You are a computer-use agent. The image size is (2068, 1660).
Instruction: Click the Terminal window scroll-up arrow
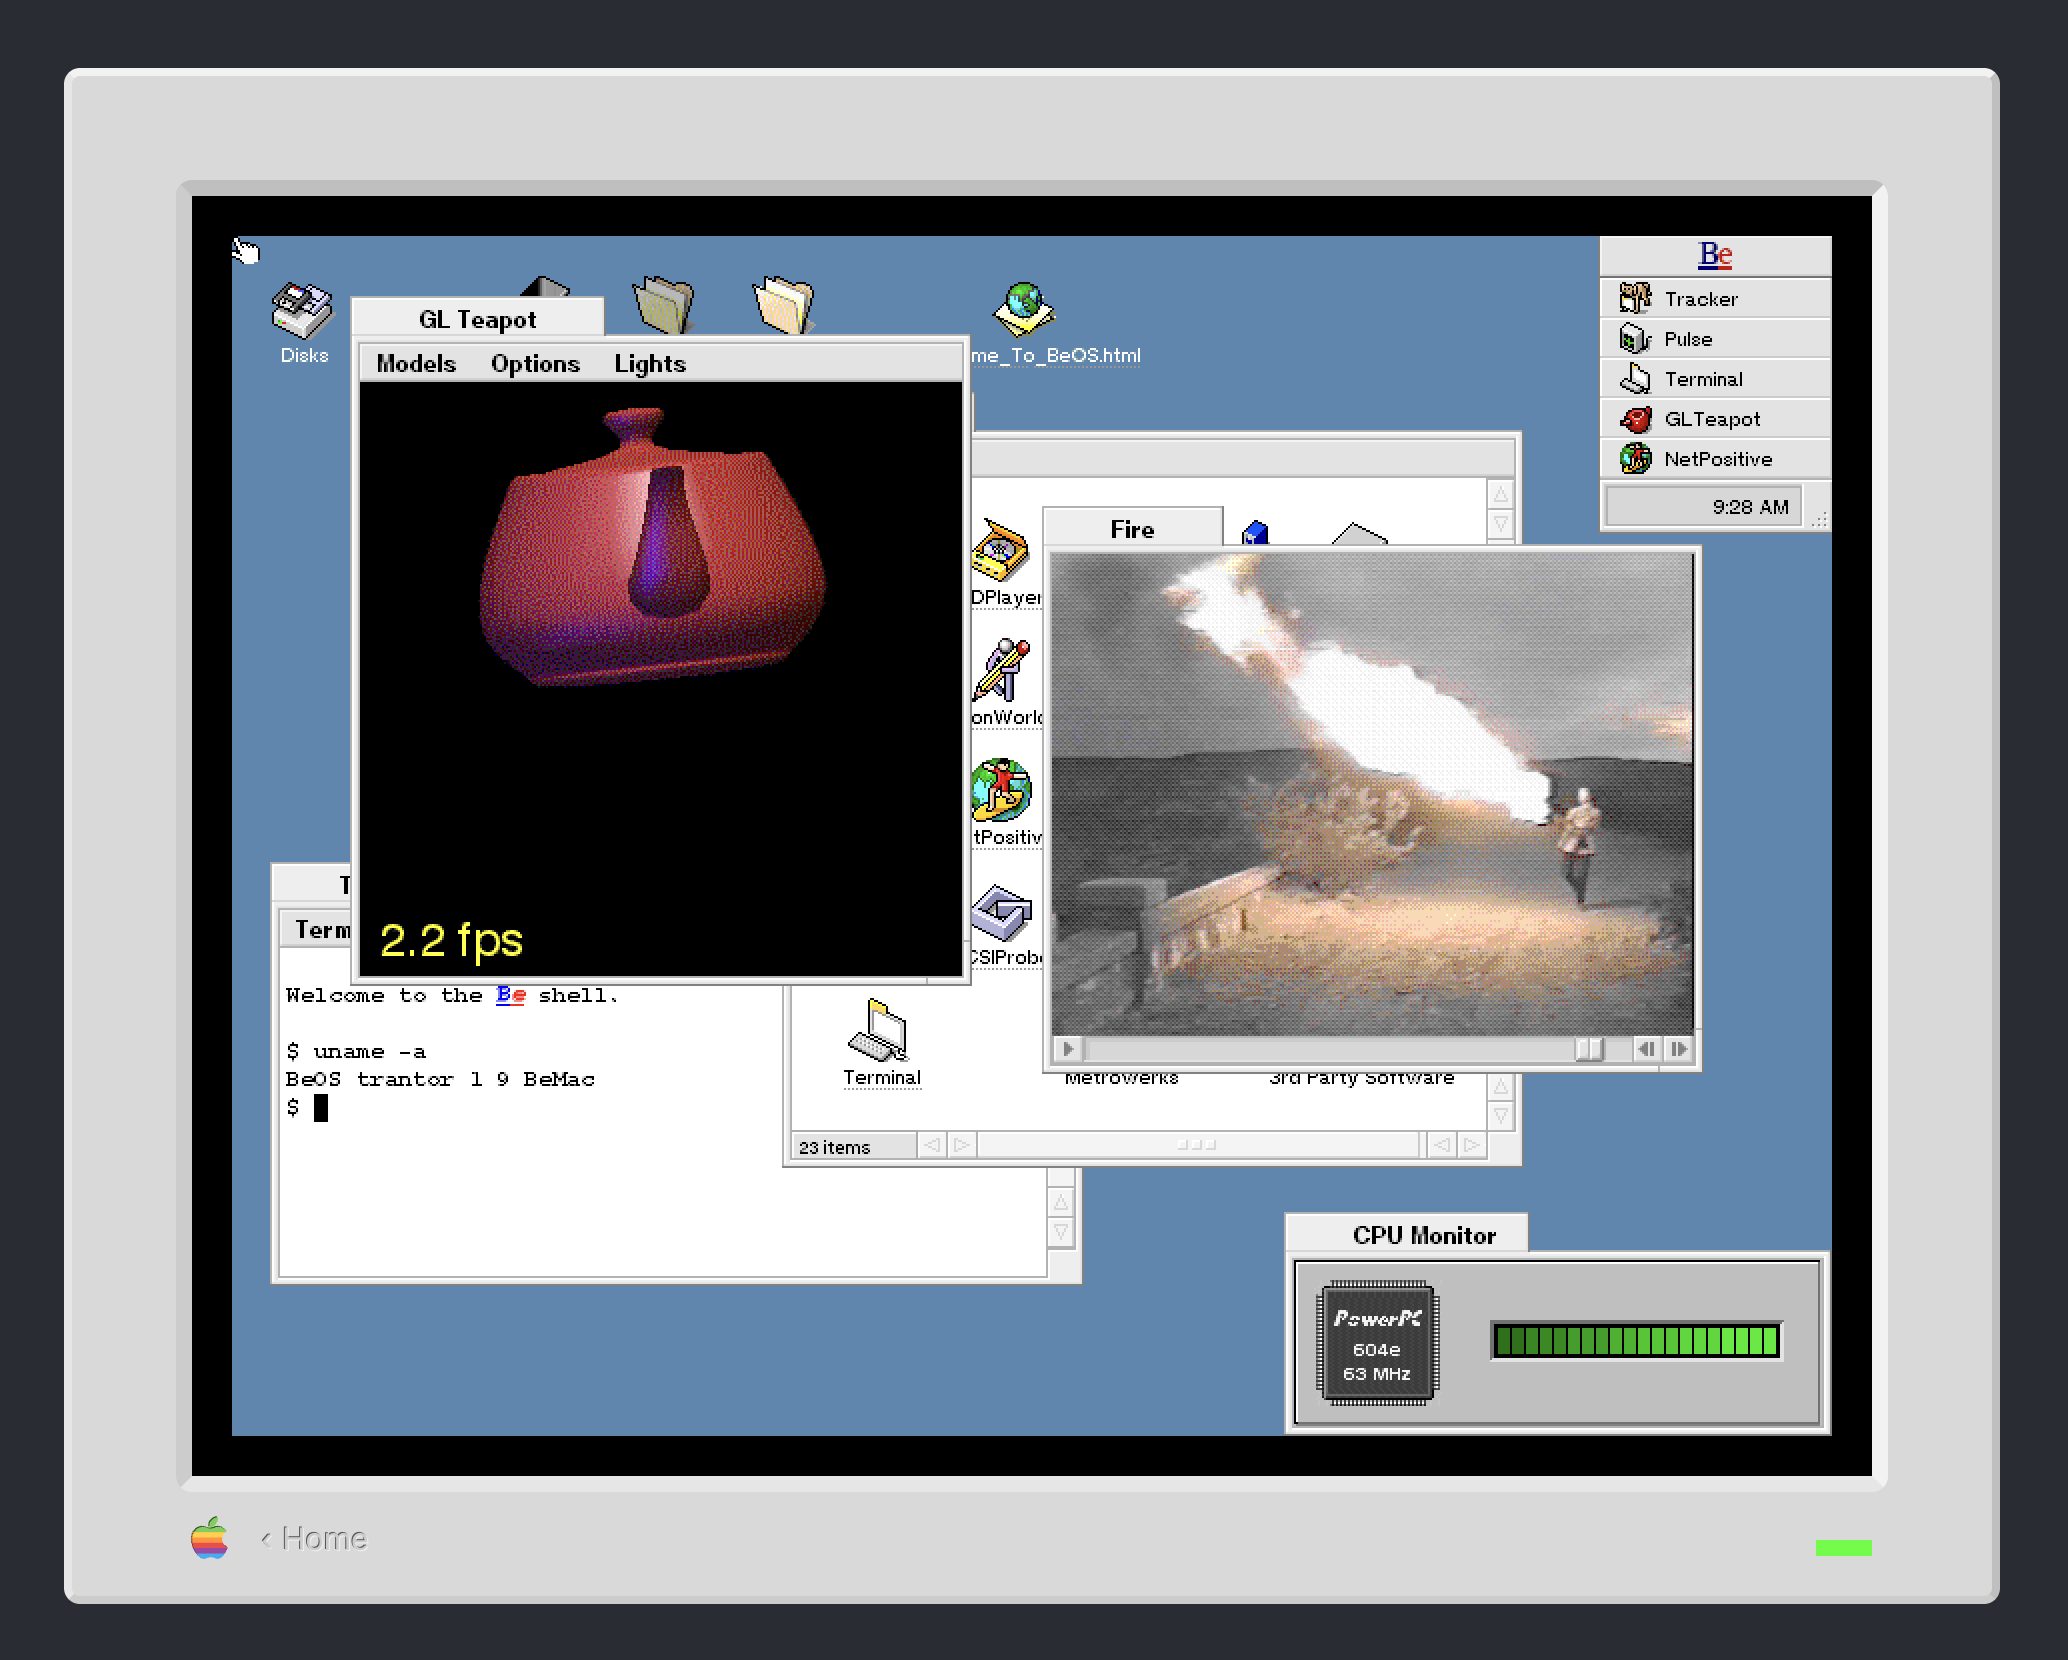[x=1061, y=1201]
